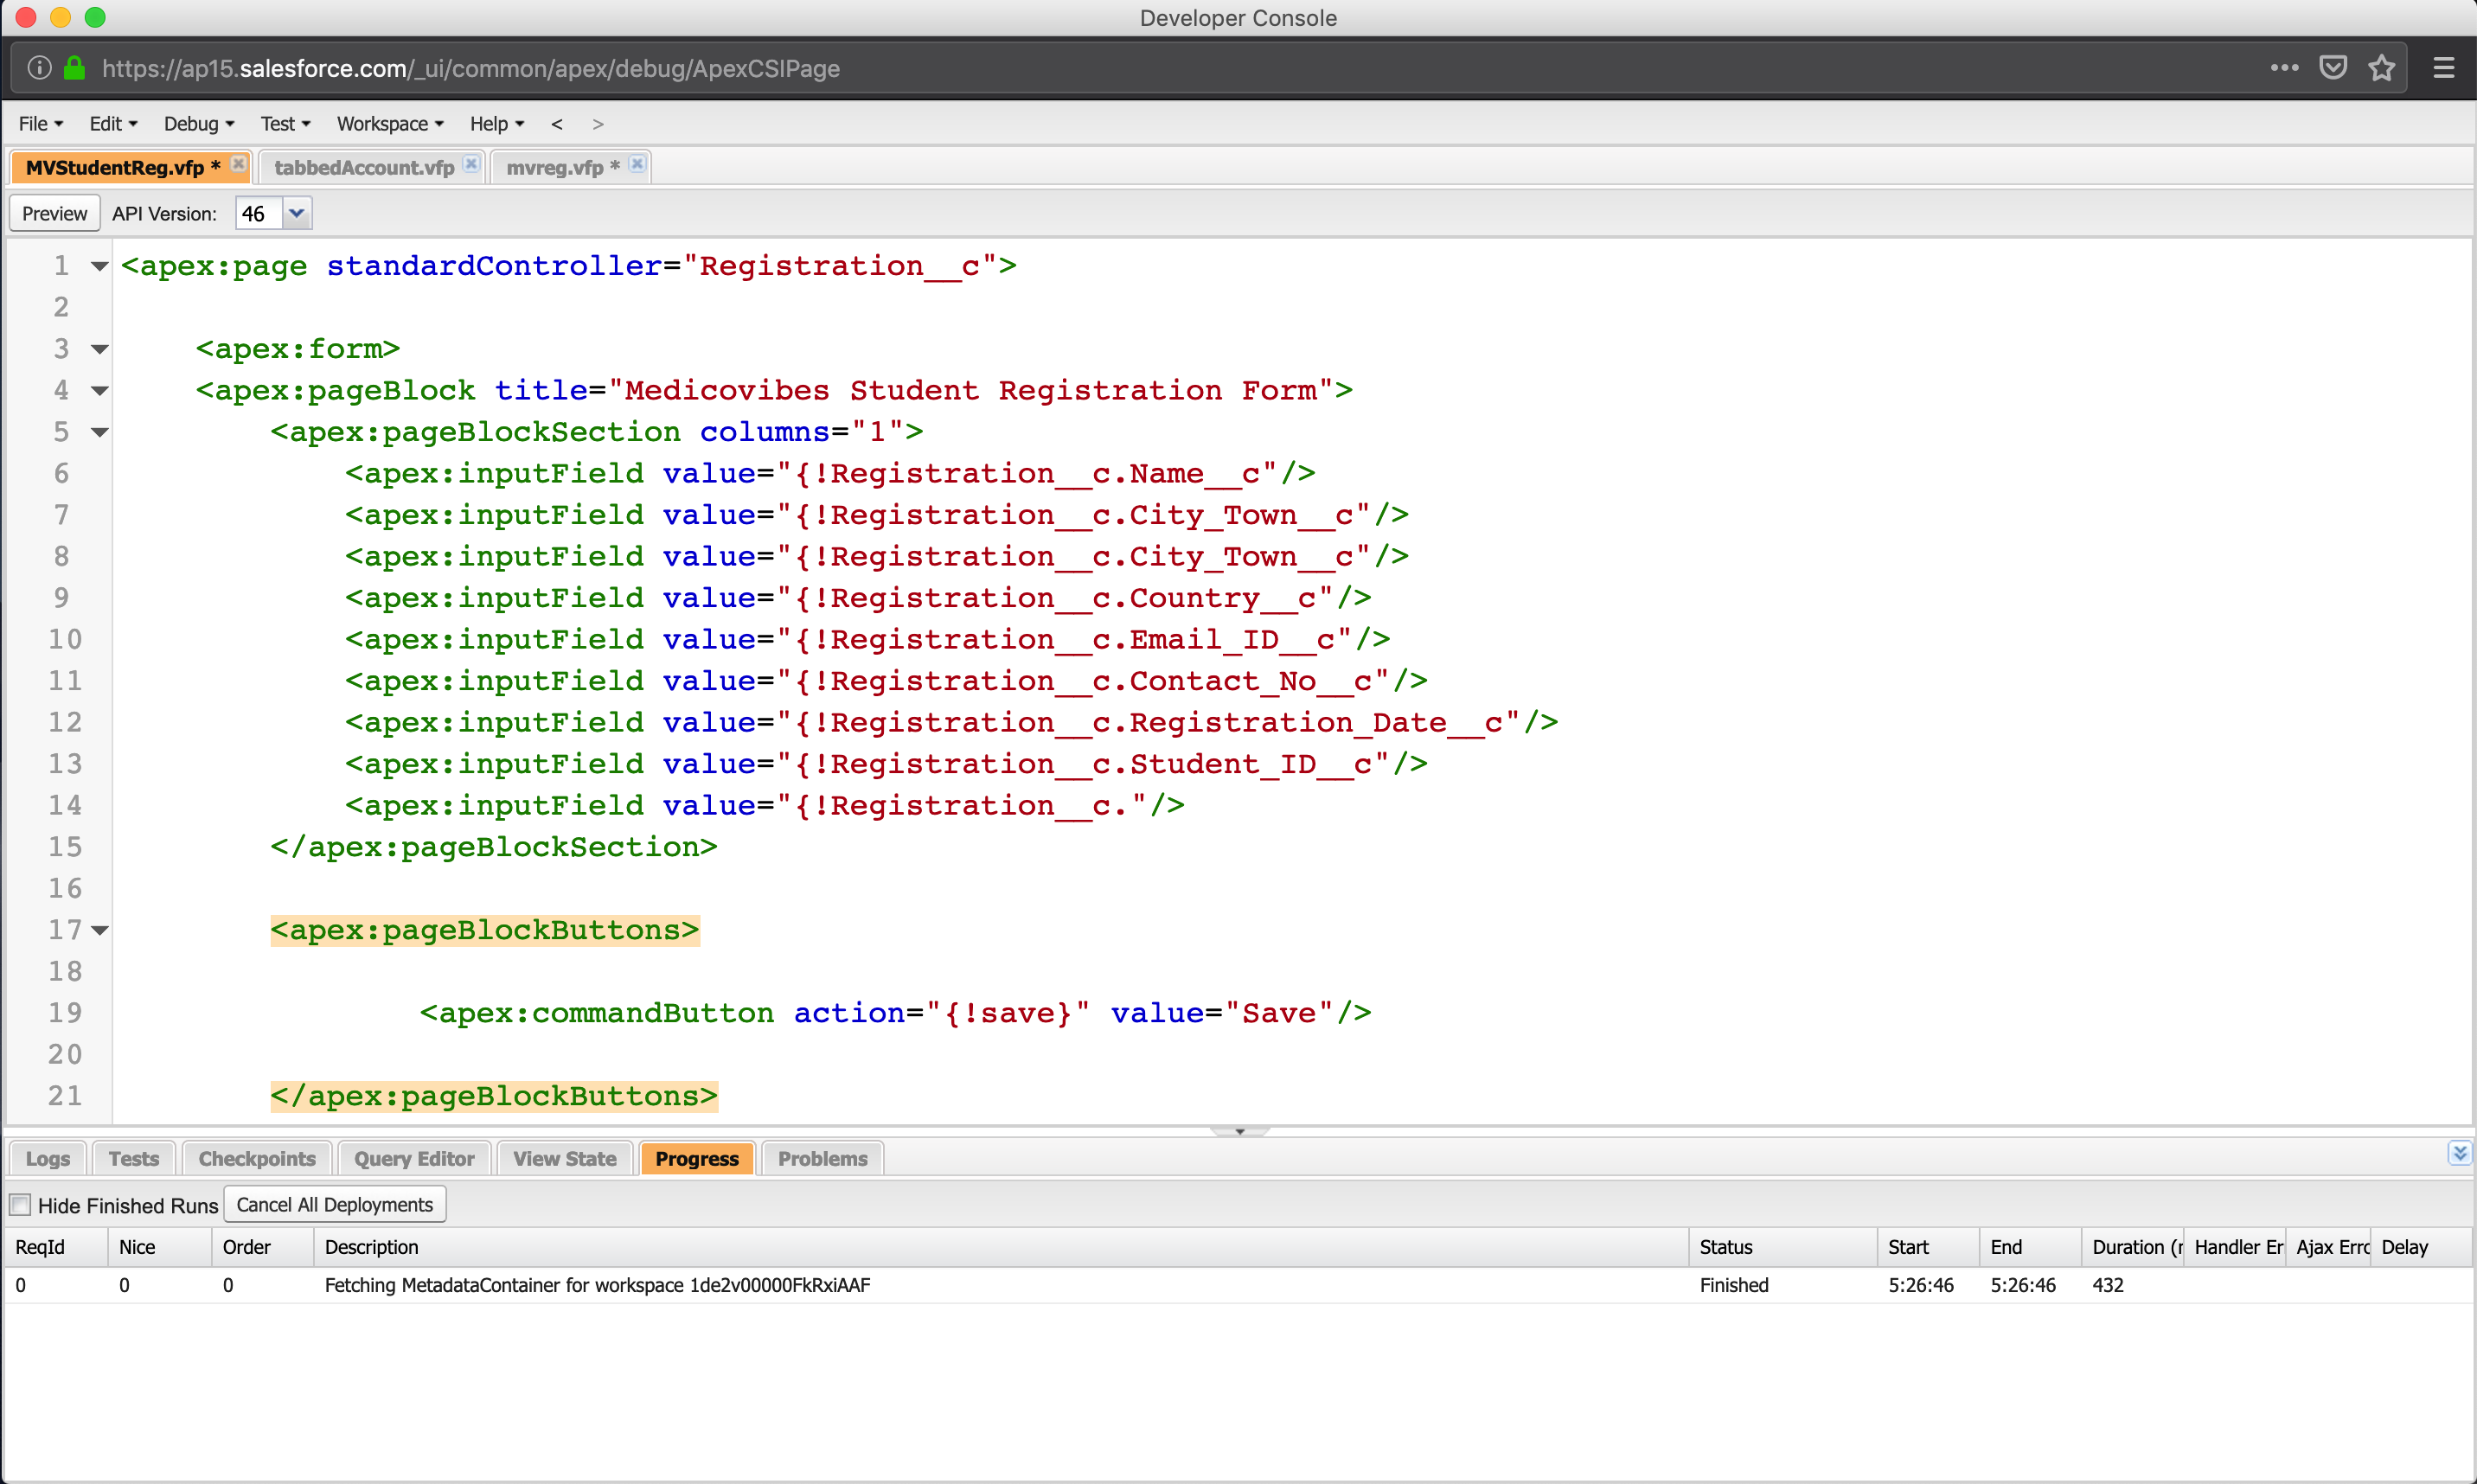Image resolution: width=2477 pixels, height=1484 pixels.
Task: Click the Help menu item
Action: point(490,122)
